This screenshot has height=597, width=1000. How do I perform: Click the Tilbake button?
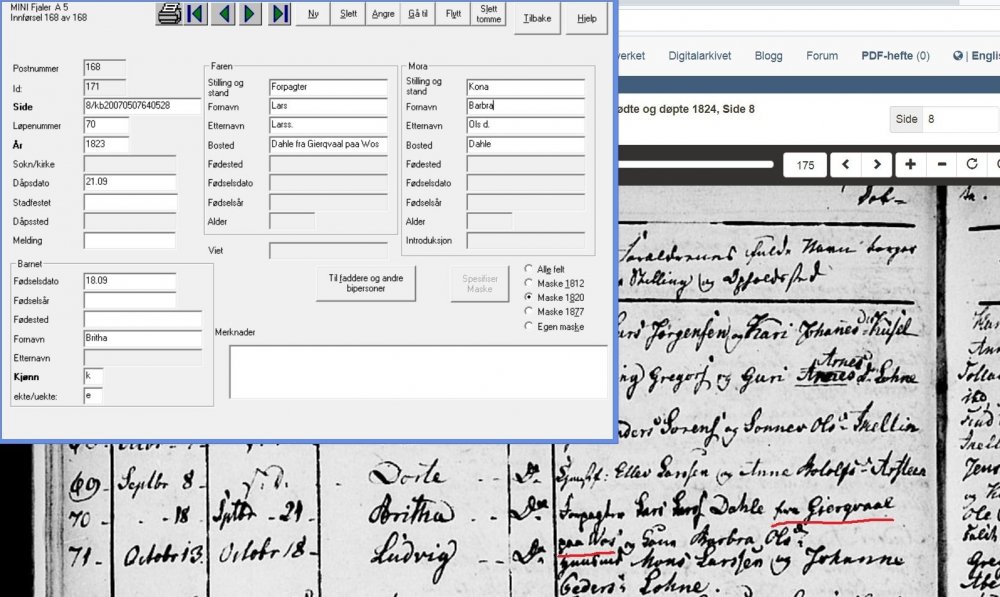[x=536, y=18]
